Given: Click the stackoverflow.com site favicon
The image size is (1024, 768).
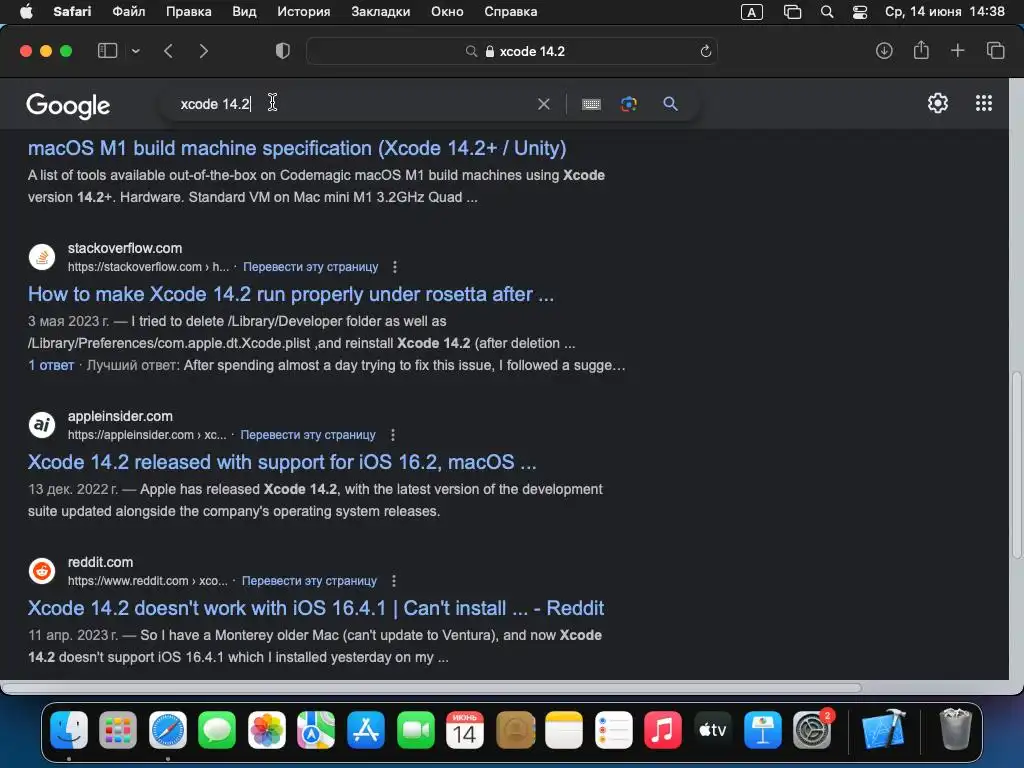Looking at the screenshot, I should [42, 257].
